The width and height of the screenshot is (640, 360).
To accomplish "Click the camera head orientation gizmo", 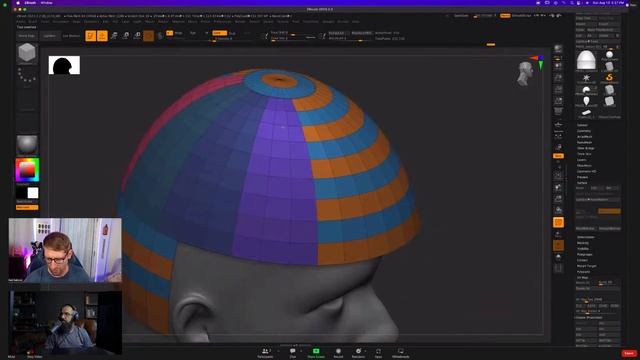I will 526,73.
